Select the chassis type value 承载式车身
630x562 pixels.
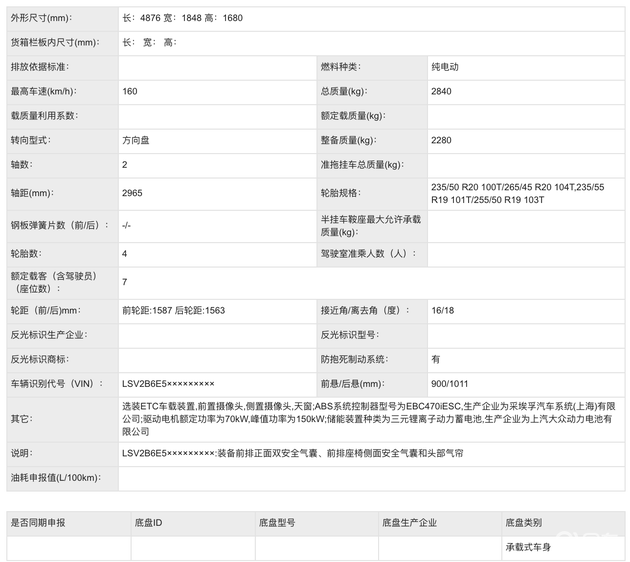pyautogui.click(x=528, y=548)
